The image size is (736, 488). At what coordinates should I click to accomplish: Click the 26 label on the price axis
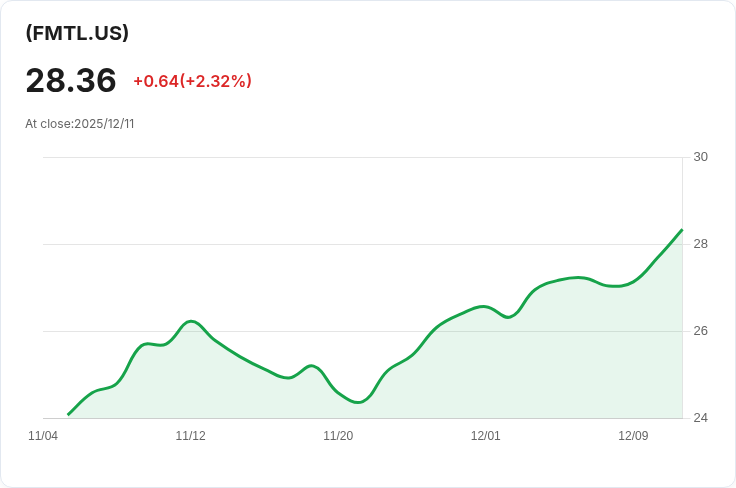click(700, 331)
